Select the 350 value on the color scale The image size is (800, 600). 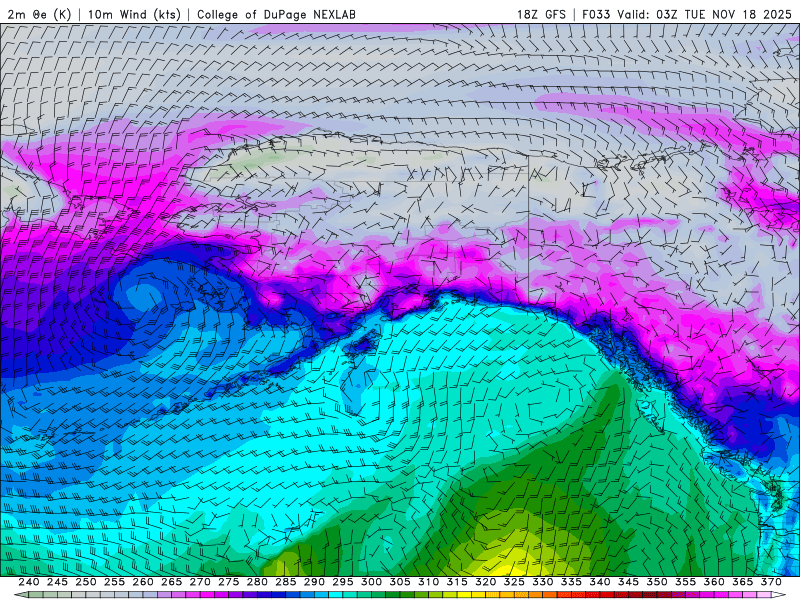click(x=657, y=582)
